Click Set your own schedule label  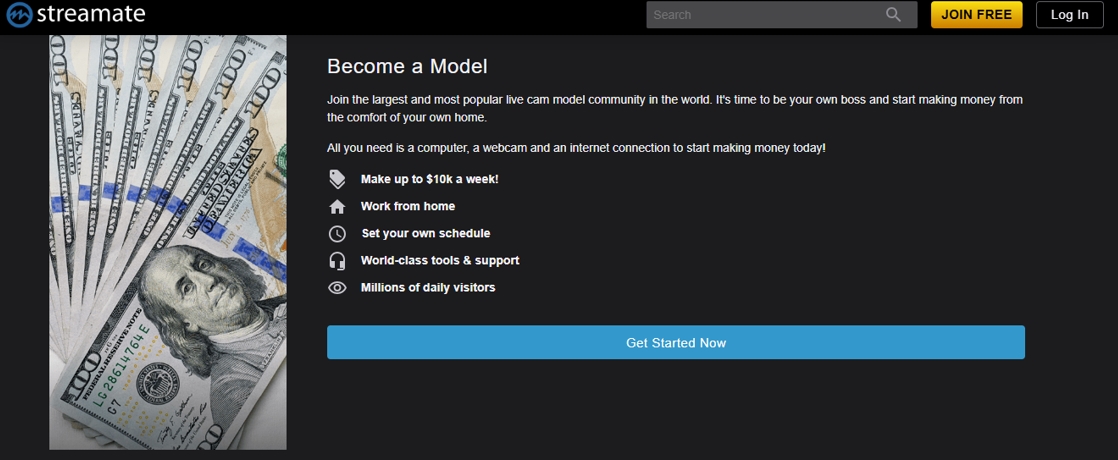pyautogui.click(x=426, y=233)
